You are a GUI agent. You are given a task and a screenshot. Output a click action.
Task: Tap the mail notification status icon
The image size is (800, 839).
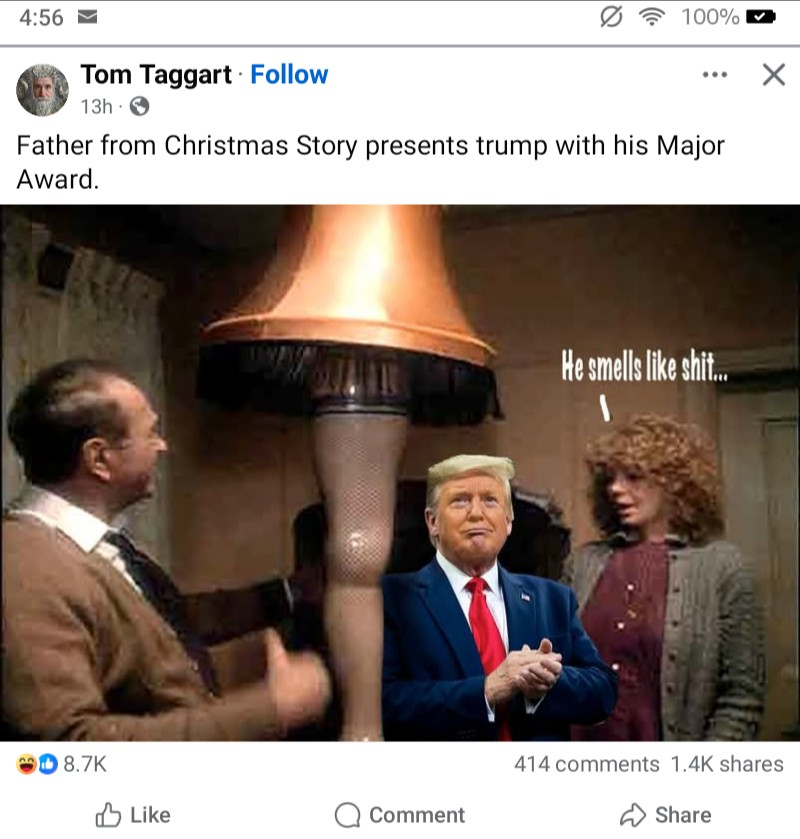point(87,18)
